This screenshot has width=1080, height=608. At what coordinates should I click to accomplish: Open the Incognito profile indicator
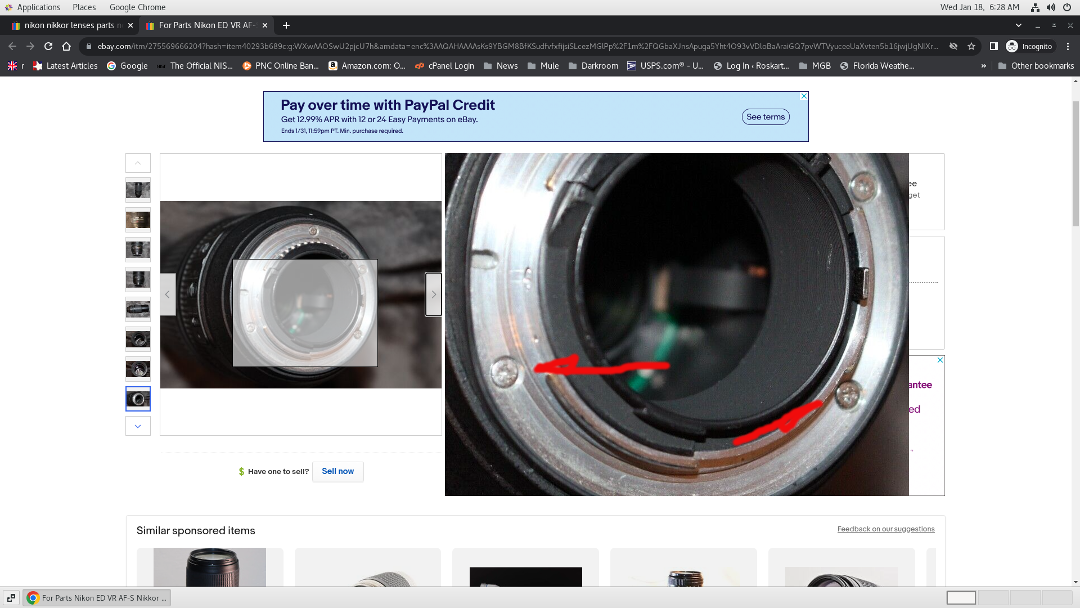(x=1029, y=46)
